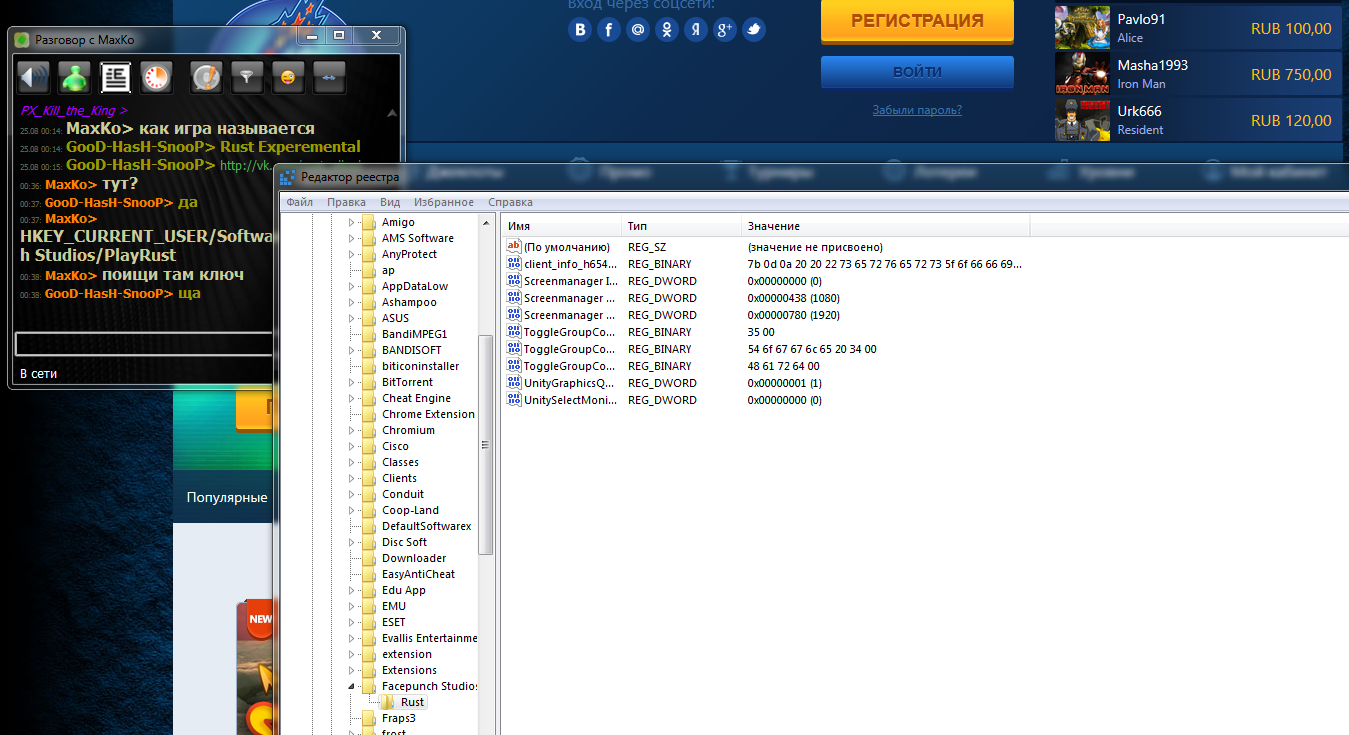
Task: Sign in with the Yandex Я icon
Action: pos(696,30)
